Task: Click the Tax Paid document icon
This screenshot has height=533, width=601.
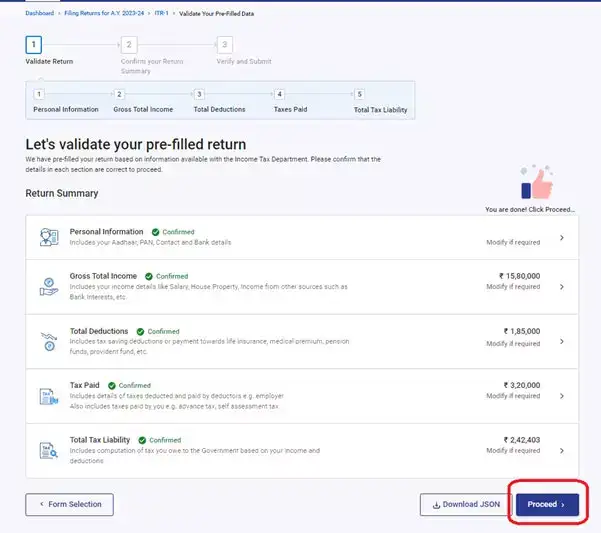Action: coord(49,396)
